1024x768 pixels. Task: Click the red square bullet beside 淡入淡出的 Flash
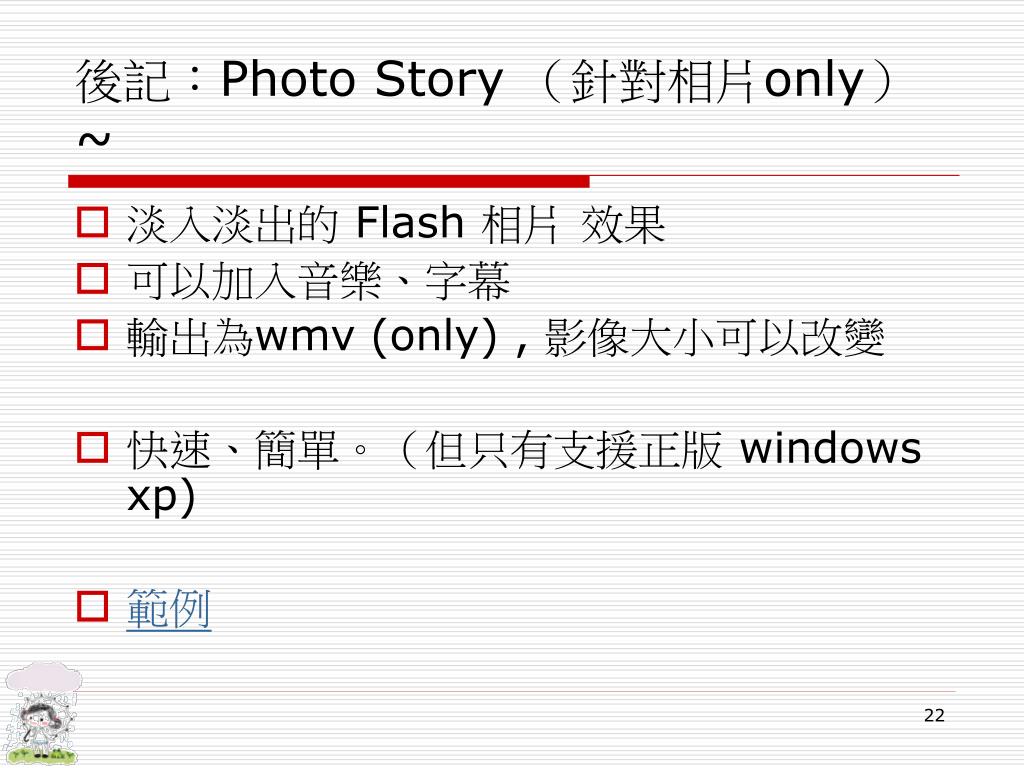[92, 222]
